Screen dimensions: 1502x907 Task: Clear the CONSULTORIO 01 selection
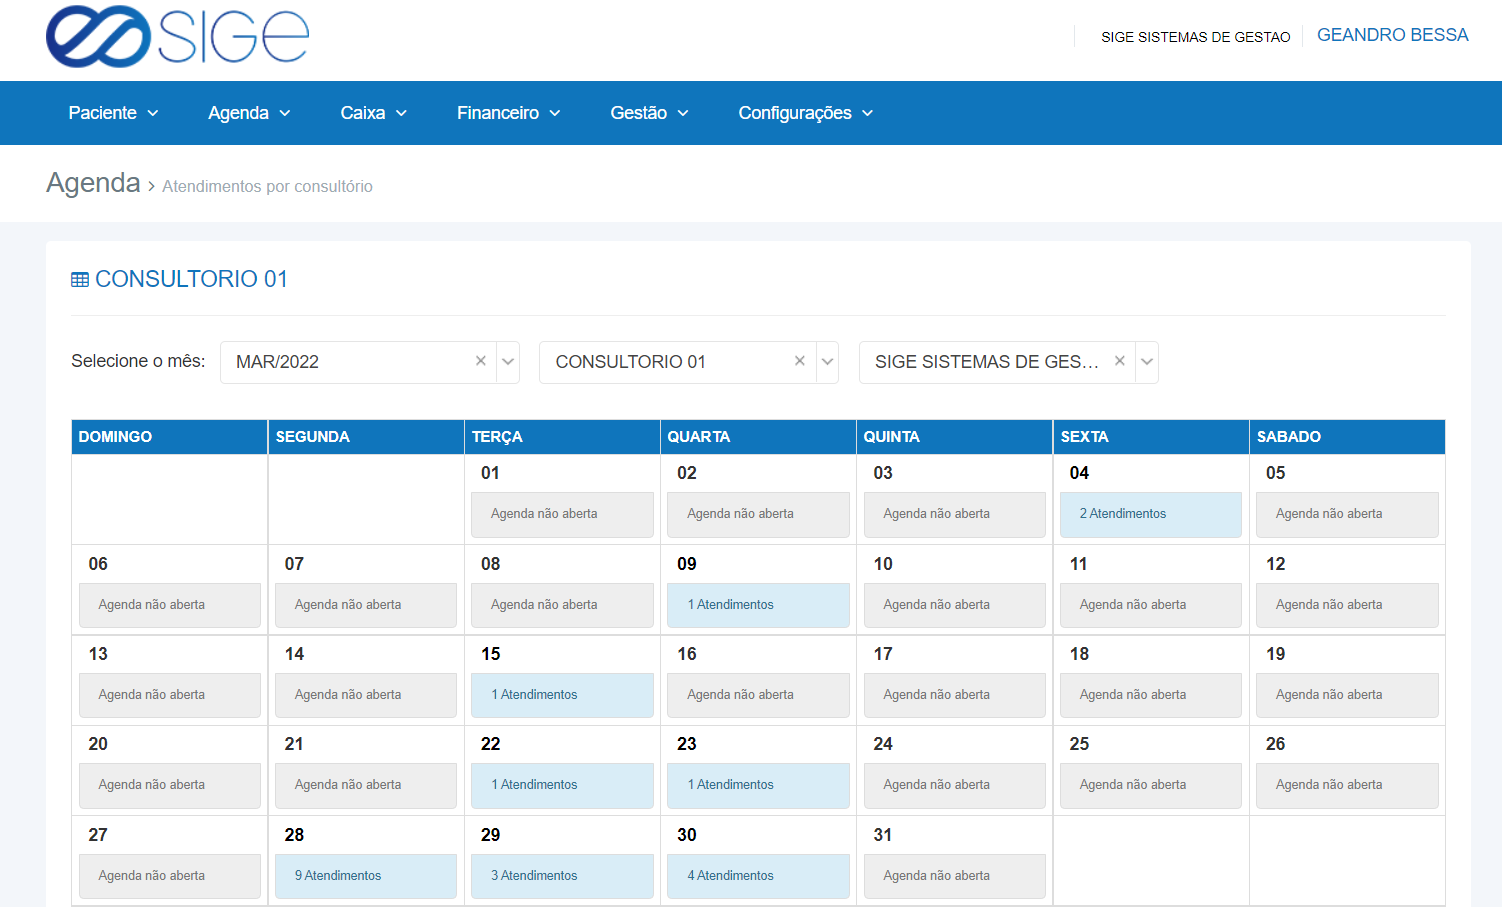pos(800,361)
